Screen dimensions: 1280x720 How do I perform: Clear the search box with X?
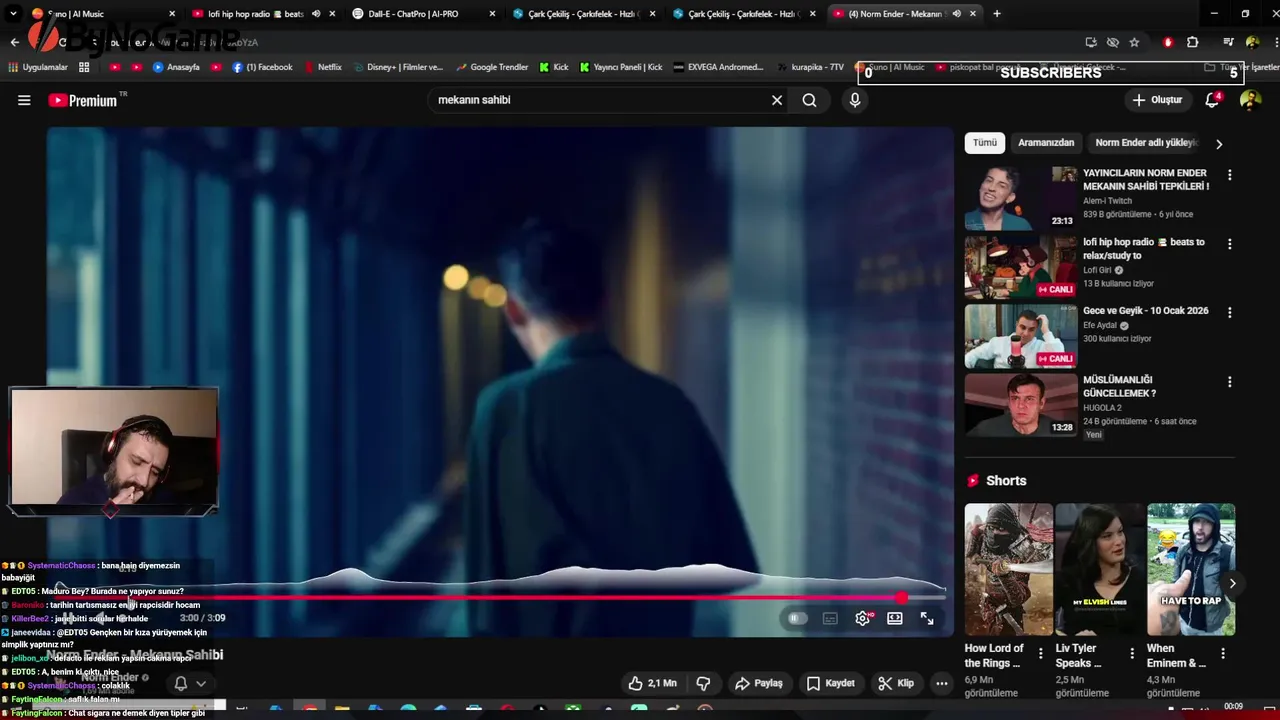coord(777,100)
